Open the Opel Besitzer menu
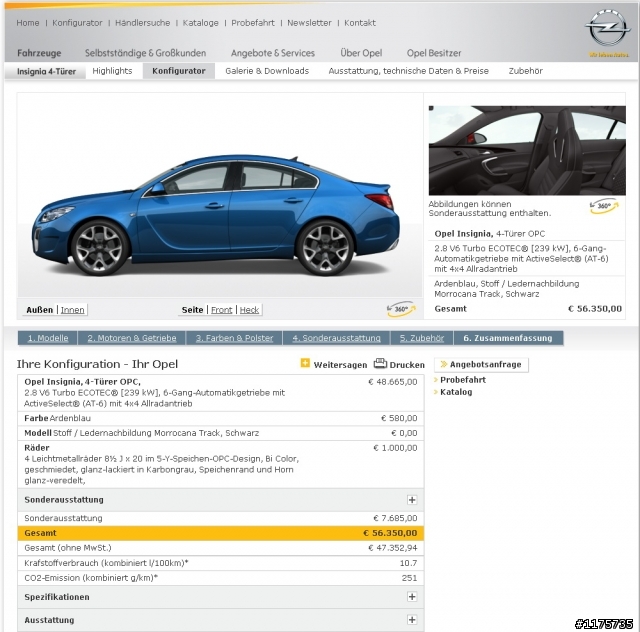 (x=434, y=53)
